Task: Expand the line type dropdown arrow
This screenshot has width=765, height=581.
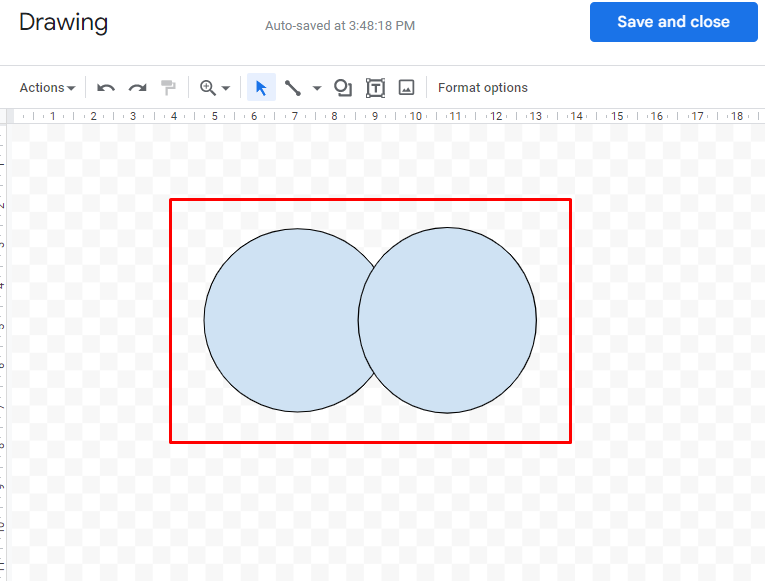Action: [317, 88]
